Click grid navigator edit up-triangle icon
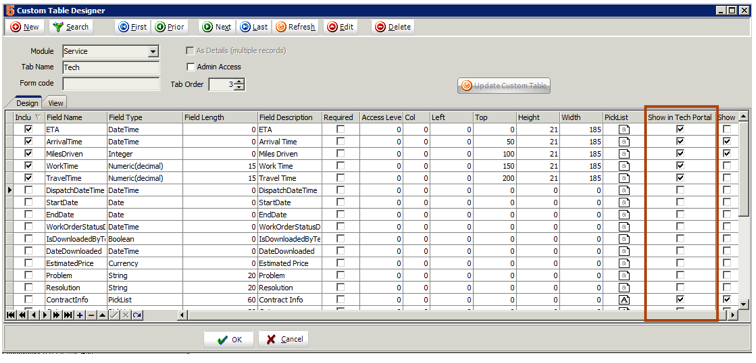This screenshot has height=363, width=756. click(x=102, y=315)
